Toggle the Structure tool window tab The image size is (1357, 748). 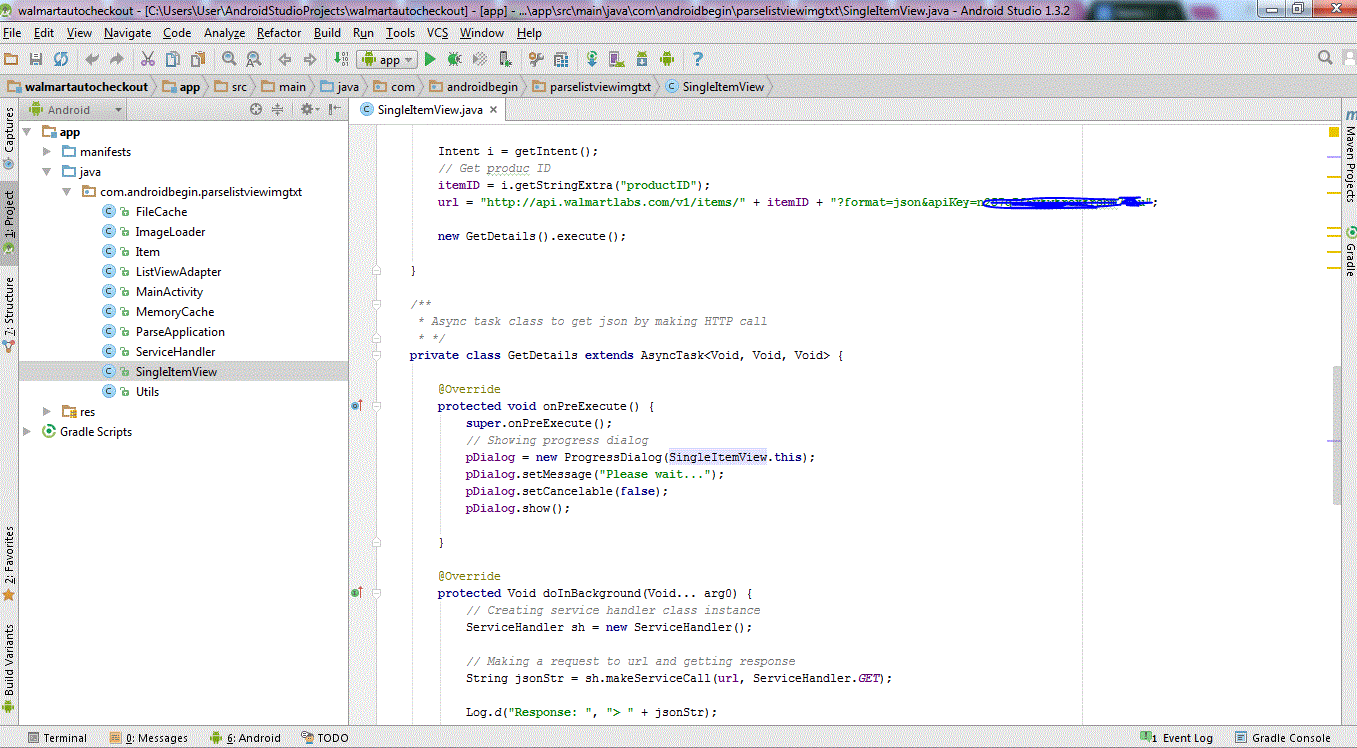pyautogui.click(x=9, y=314)
